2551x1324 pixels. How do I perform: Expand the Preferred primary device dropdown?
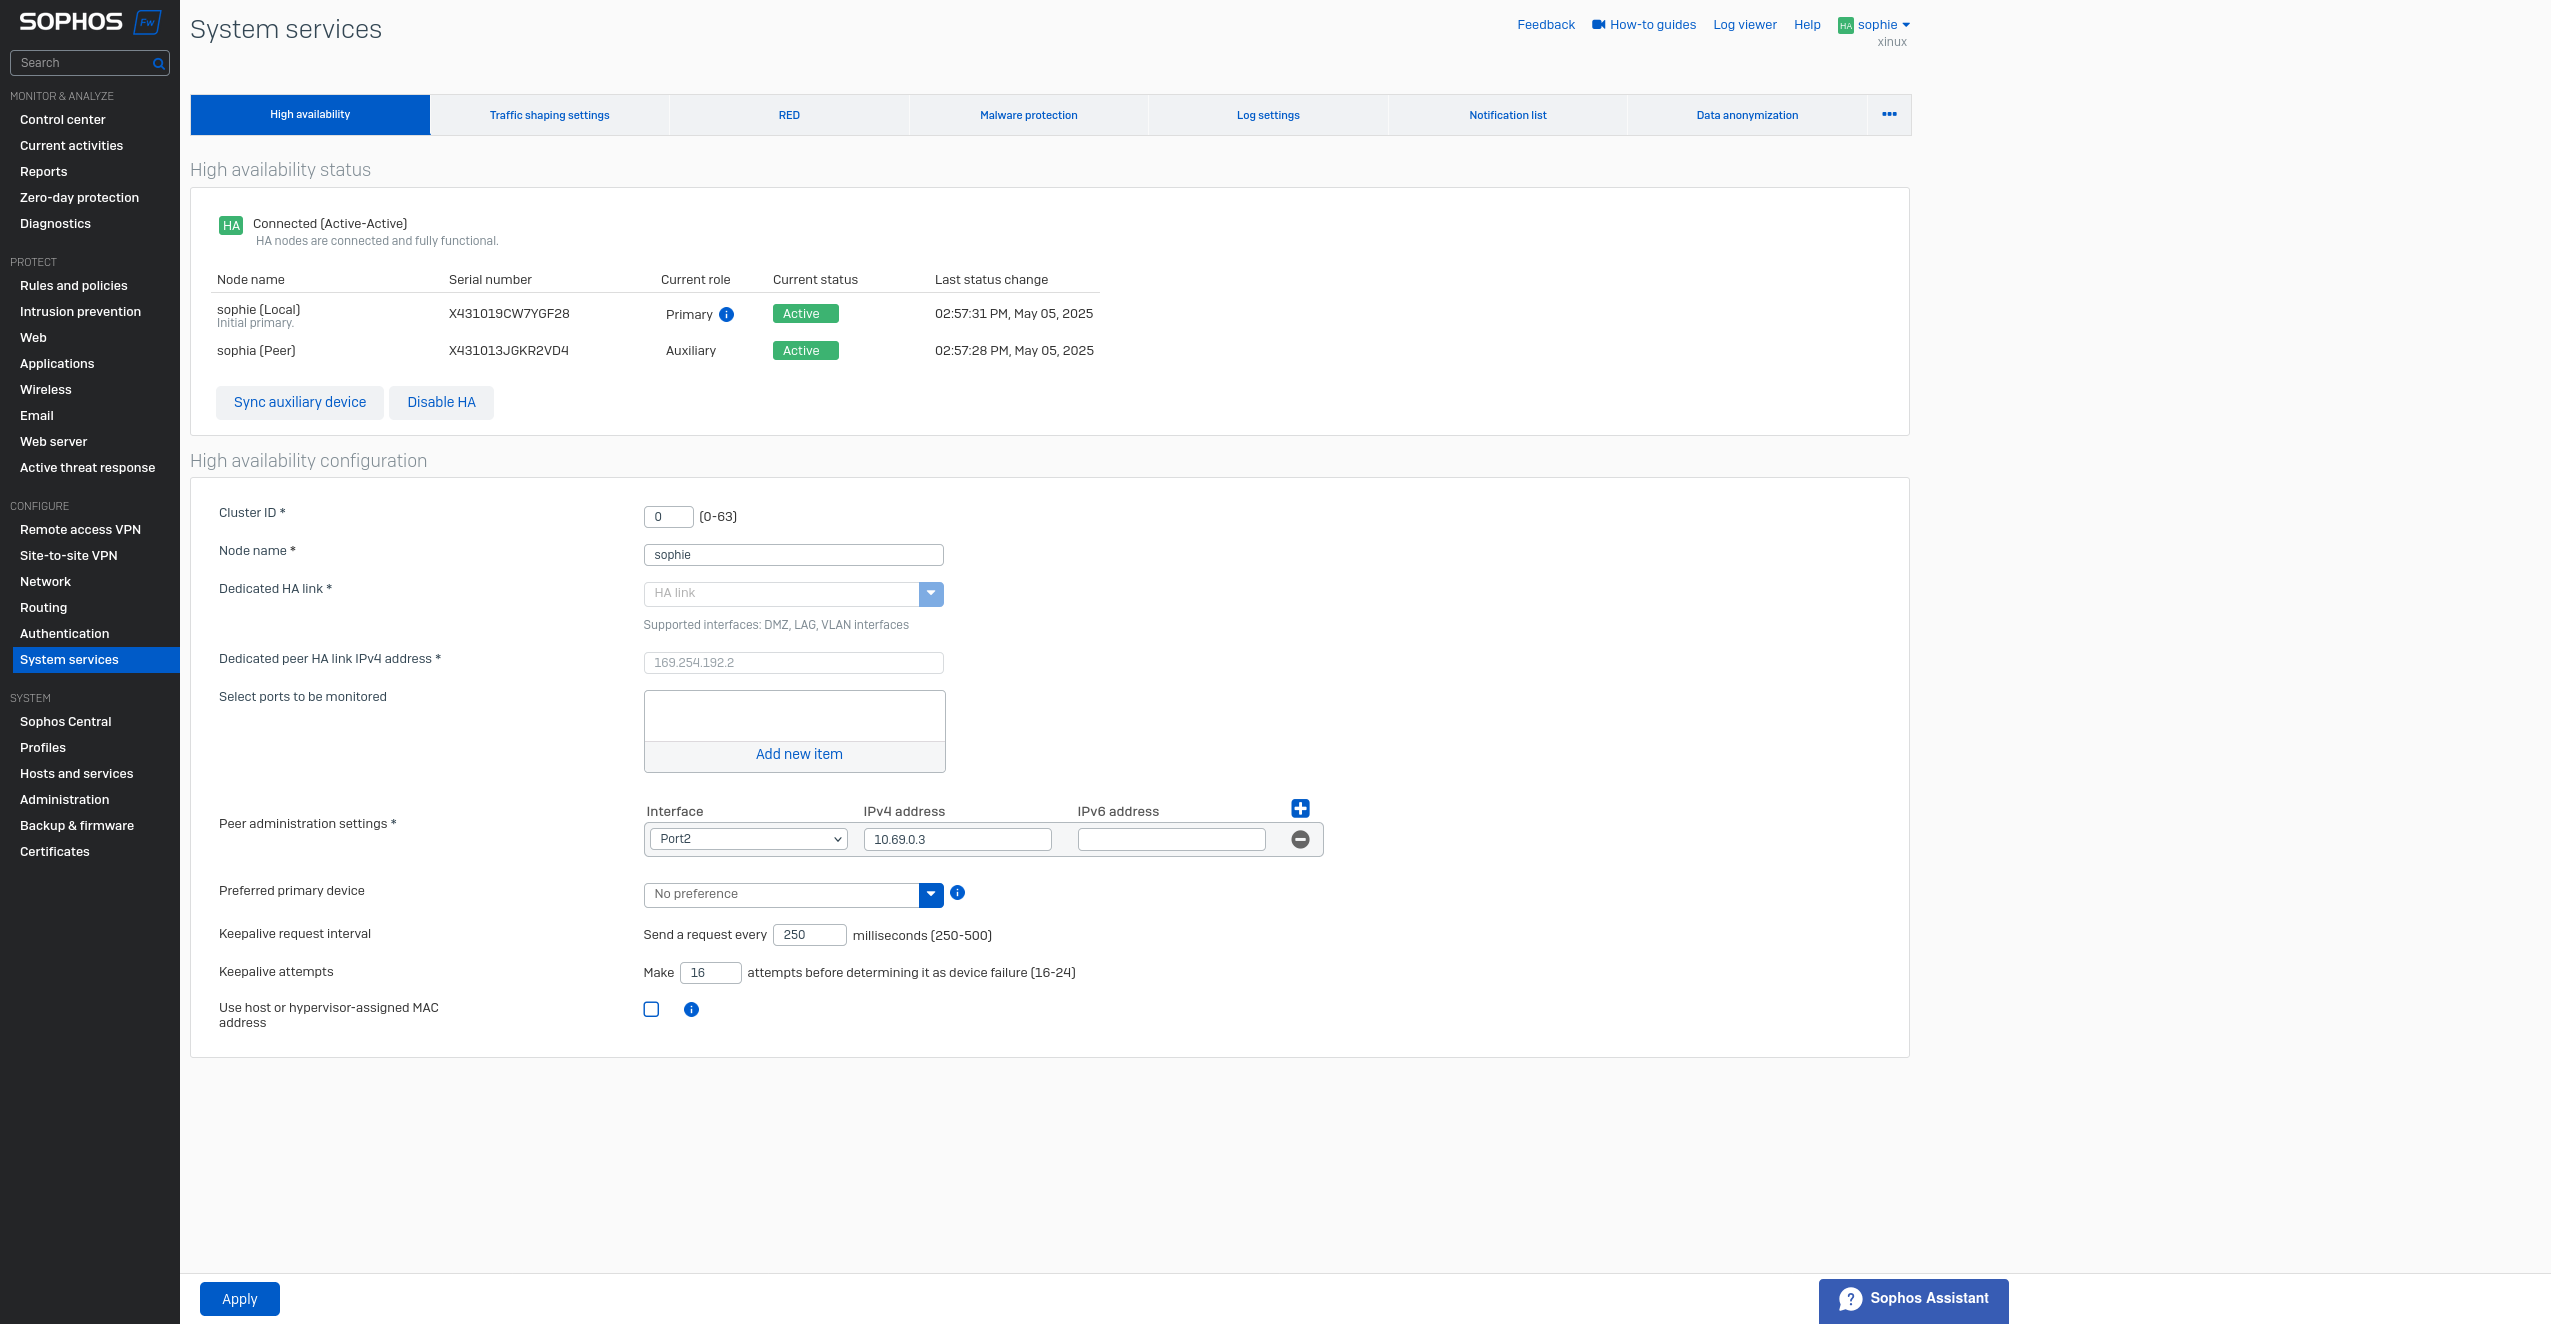click(930, 894)
